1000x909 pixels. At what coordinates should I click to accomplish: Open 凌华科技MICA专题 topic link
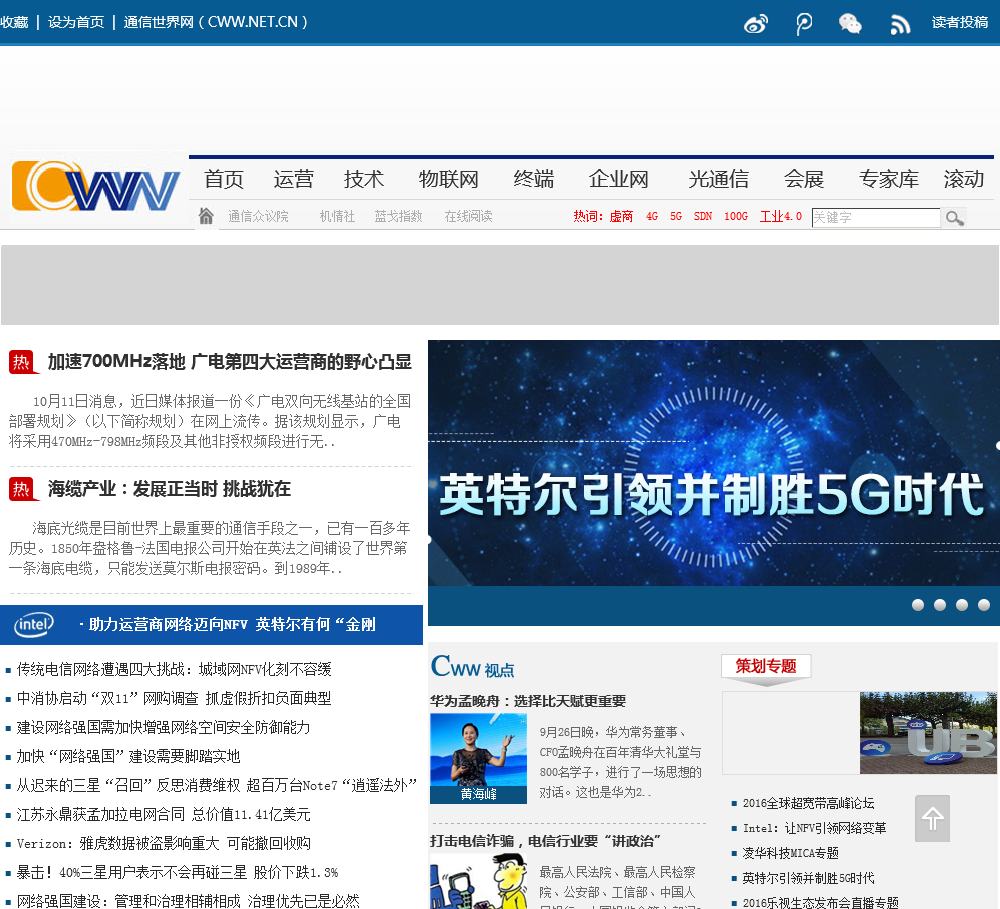(x=790, y=854)
